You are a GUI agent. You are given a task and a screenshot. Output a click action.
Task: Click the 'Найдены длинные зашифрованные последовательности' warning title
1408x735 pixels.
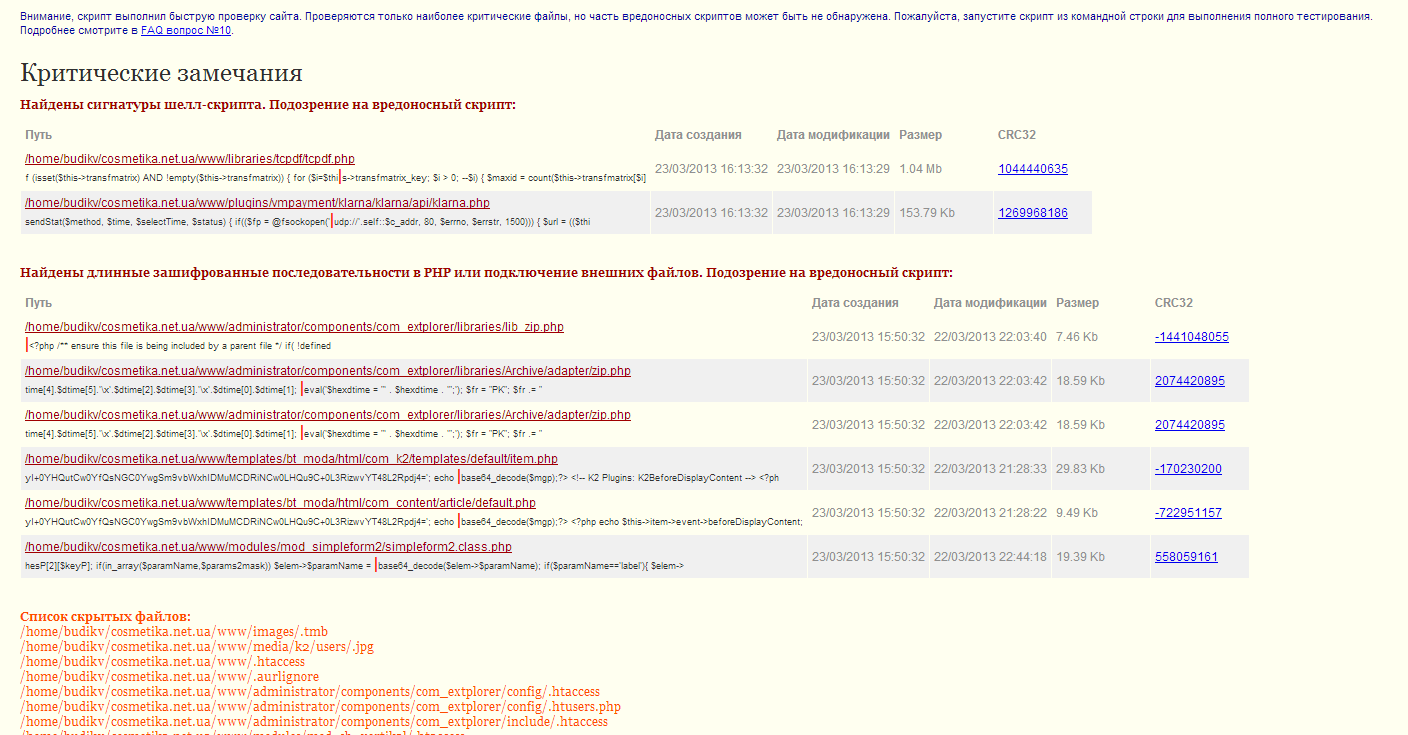tap(486, 273)
